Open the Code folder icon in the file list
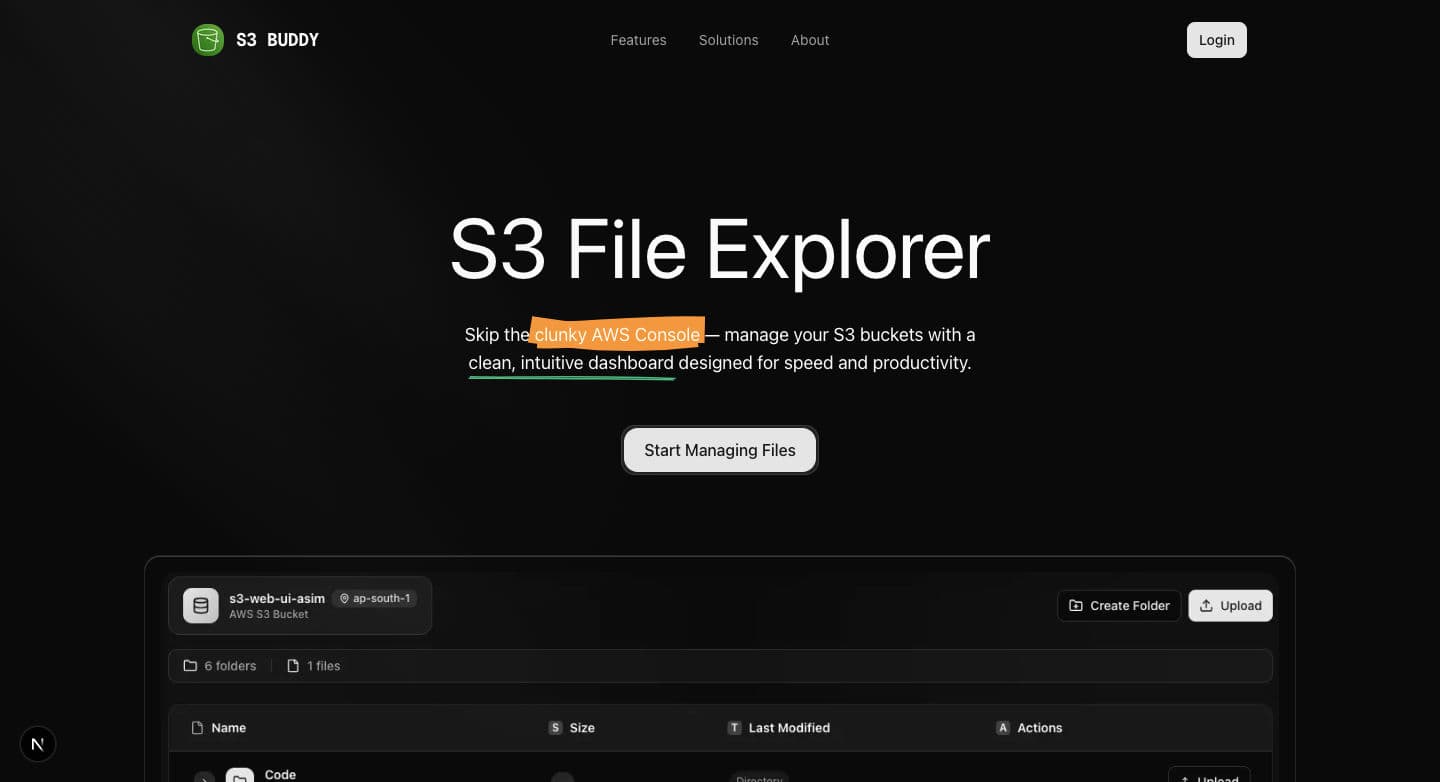The width and height of the screenshot is (1440, 782). pyautogui.click(x=239, y=775)
